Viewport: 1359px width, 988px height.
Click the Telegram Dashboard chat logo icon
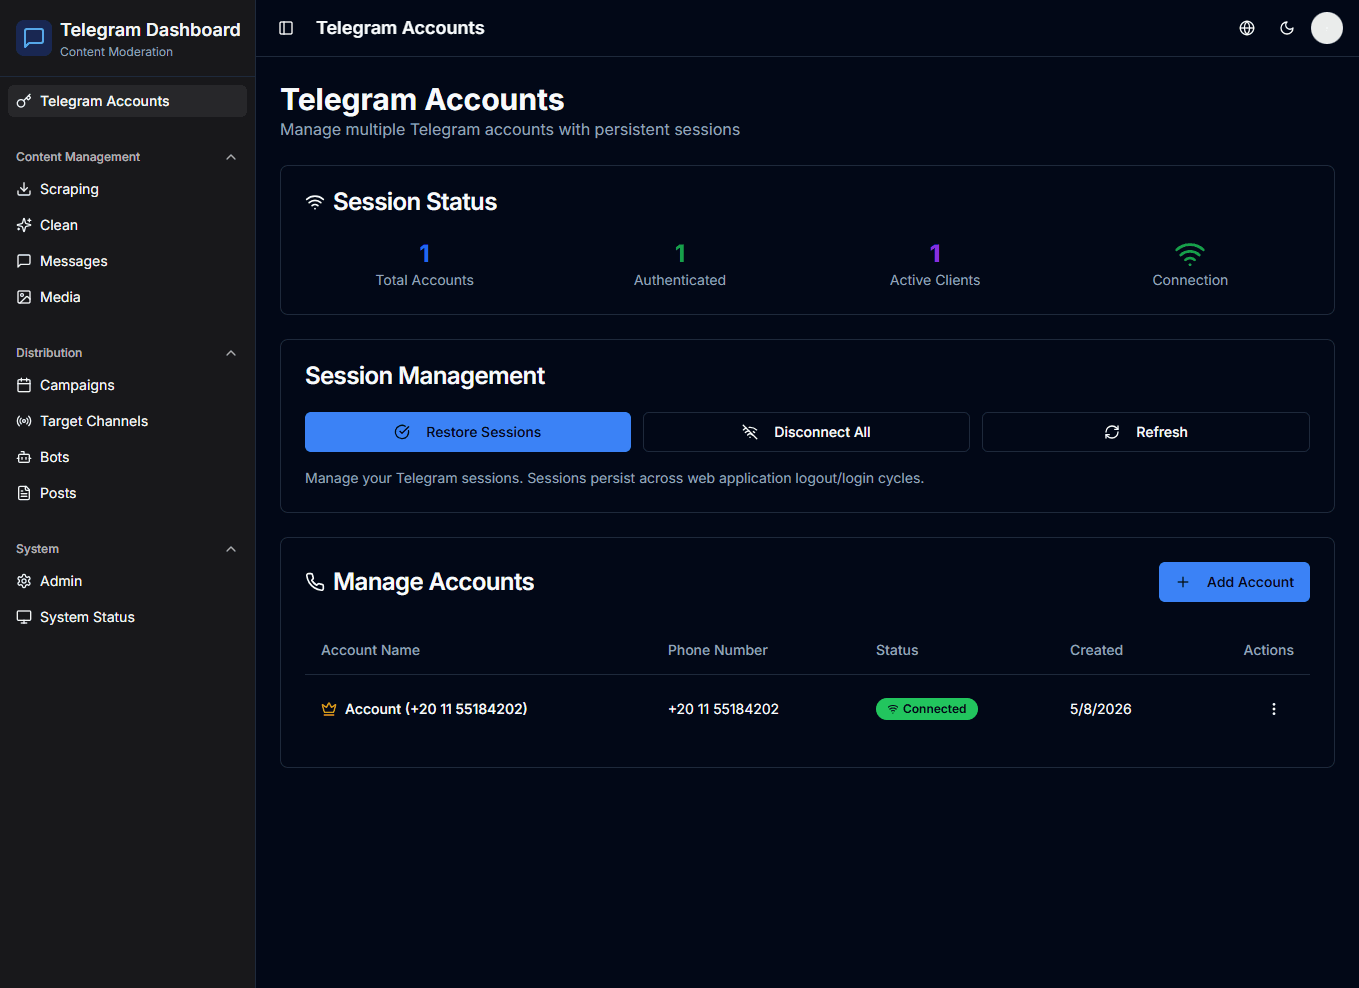click(x=34, y=38)
